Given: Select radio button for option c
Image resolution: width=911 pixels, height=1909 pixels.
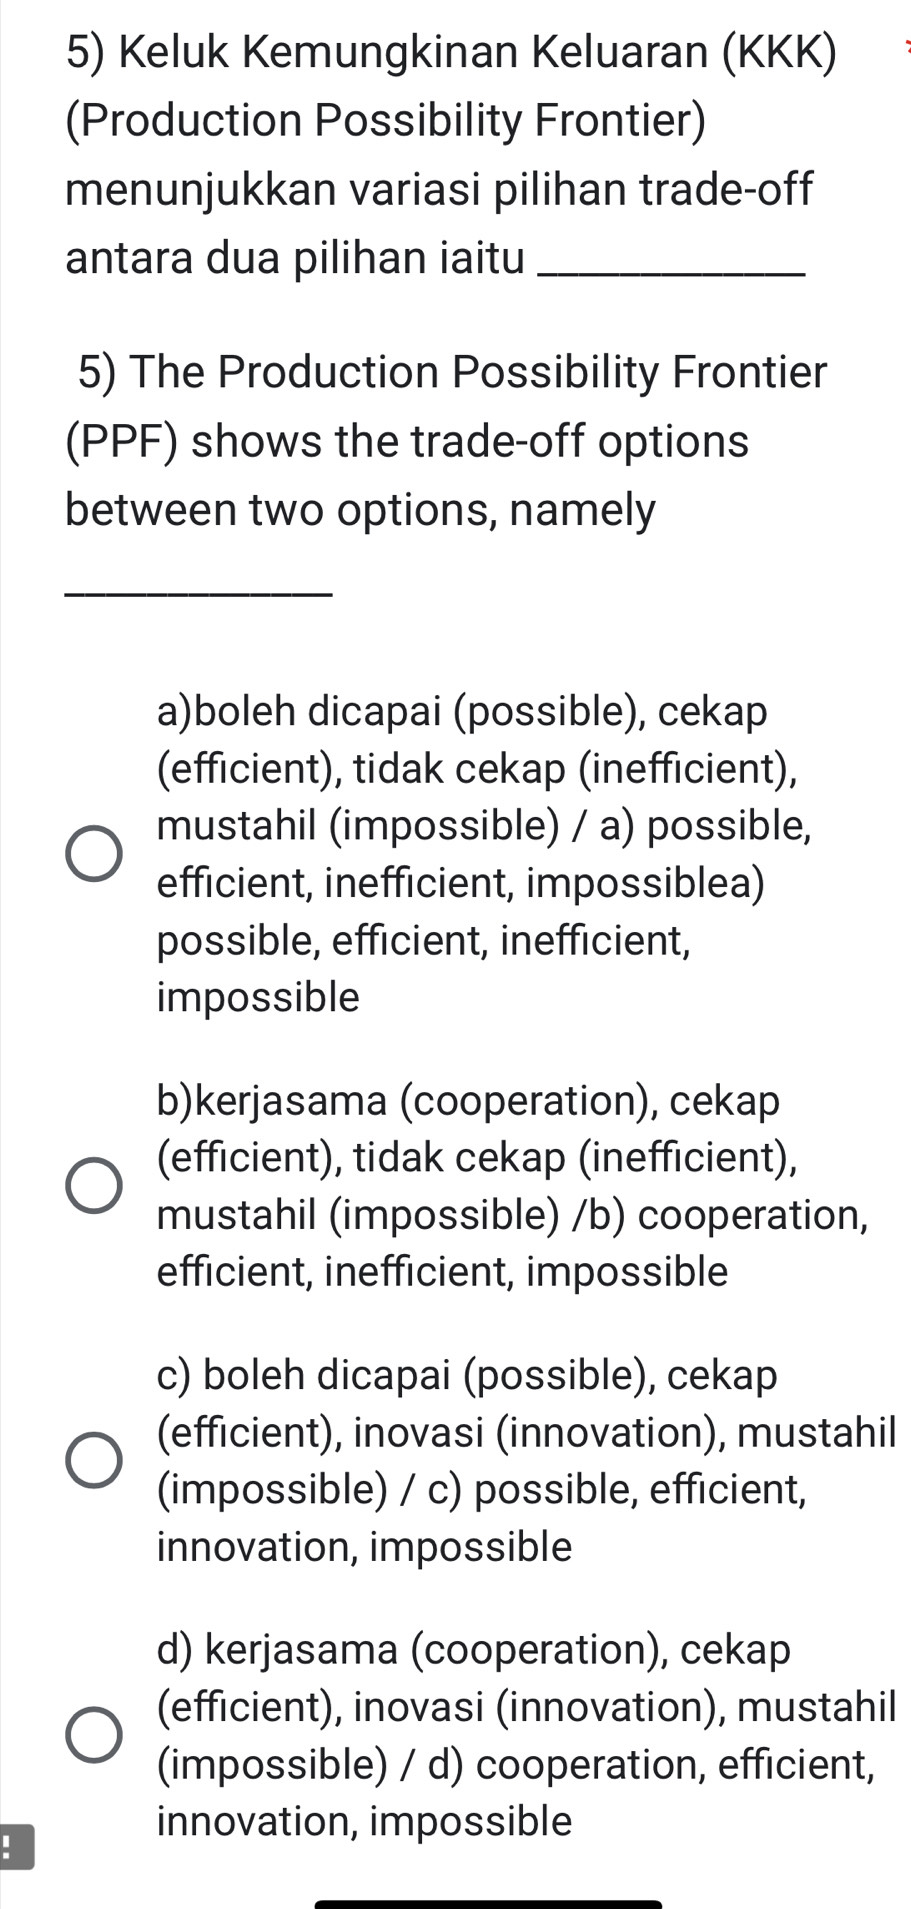Looking at the screenshot, I should 95,1460.
